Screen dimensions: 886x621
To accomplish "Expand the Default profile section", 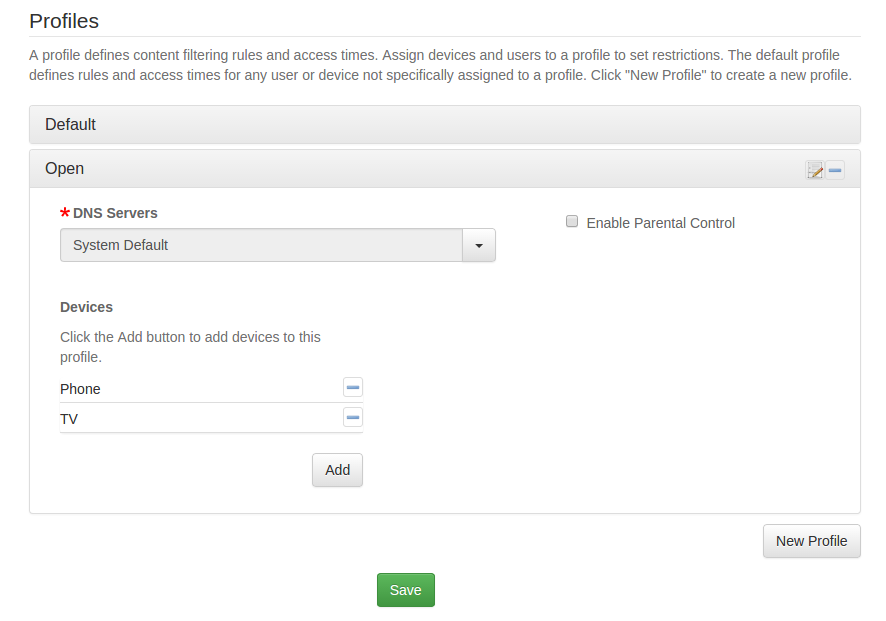I will [x=444, y=125].
